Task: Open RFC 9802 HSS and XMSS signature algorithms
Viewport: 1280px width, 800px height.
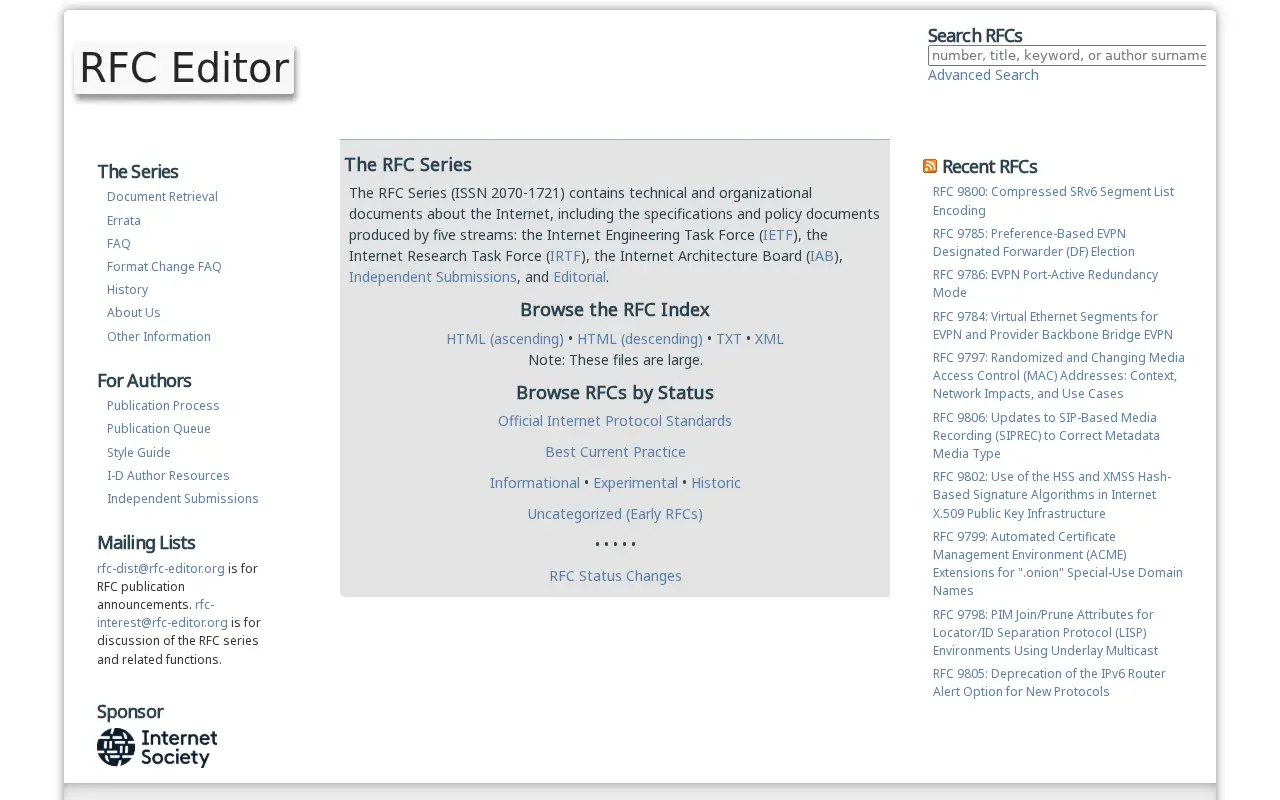Action: pyautogui.click(x=1052, y=495)
